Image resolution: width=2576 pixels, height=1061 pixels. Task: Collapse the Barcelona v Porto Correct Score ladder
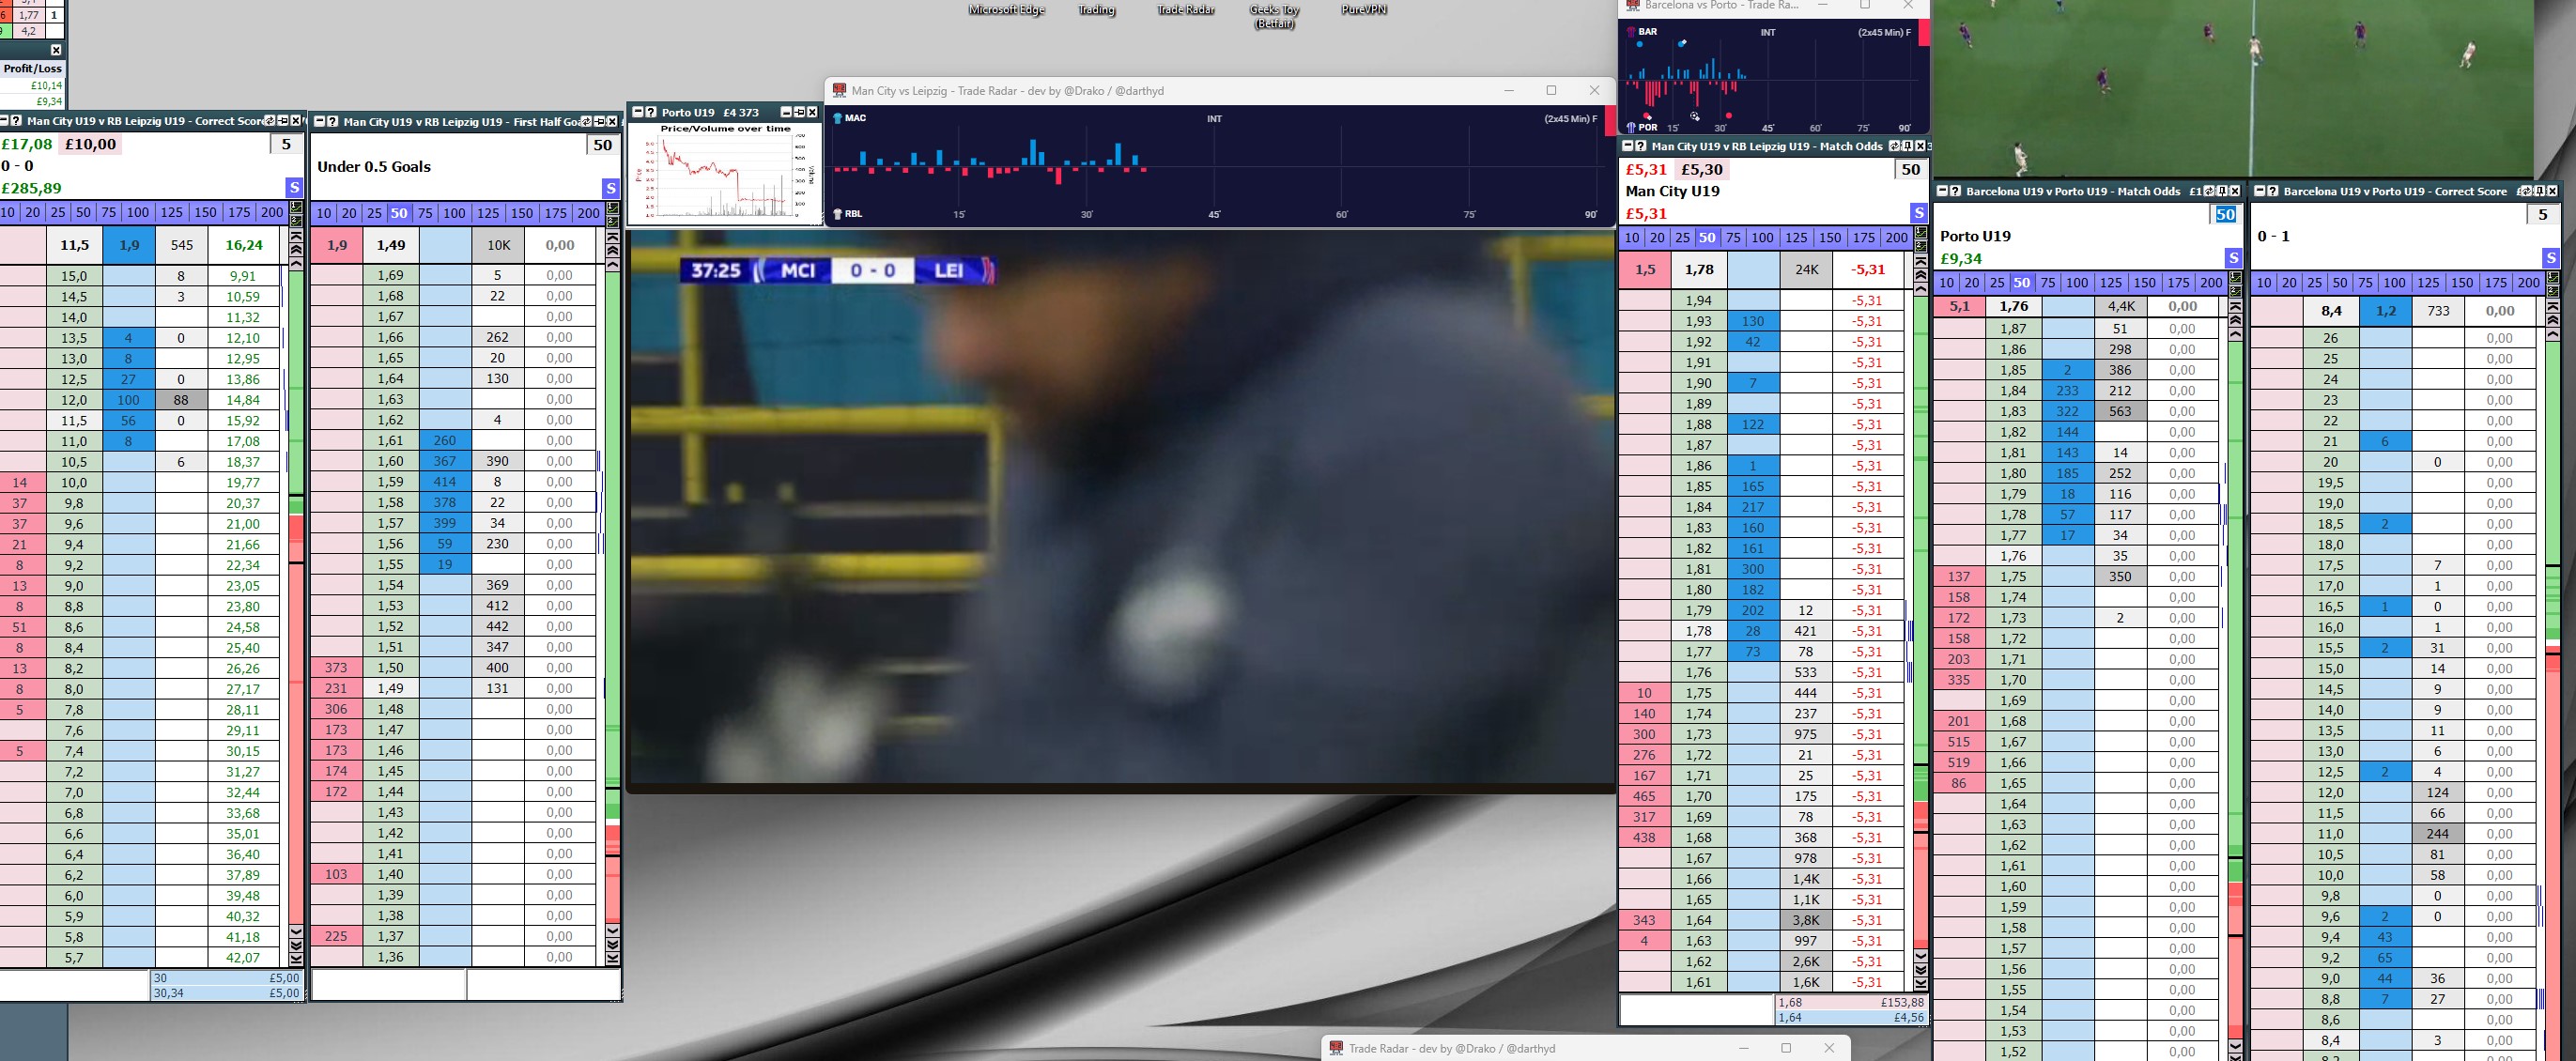coord(2260,191)
